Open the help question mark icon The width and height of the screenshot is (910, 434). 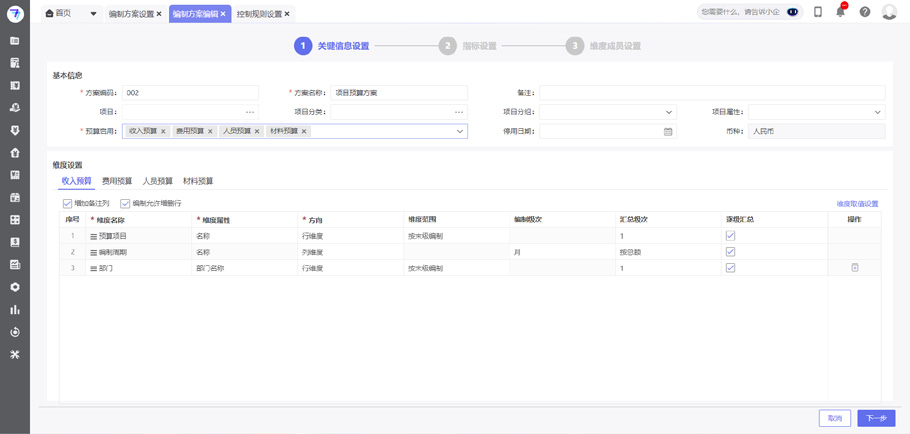(865, 12)
